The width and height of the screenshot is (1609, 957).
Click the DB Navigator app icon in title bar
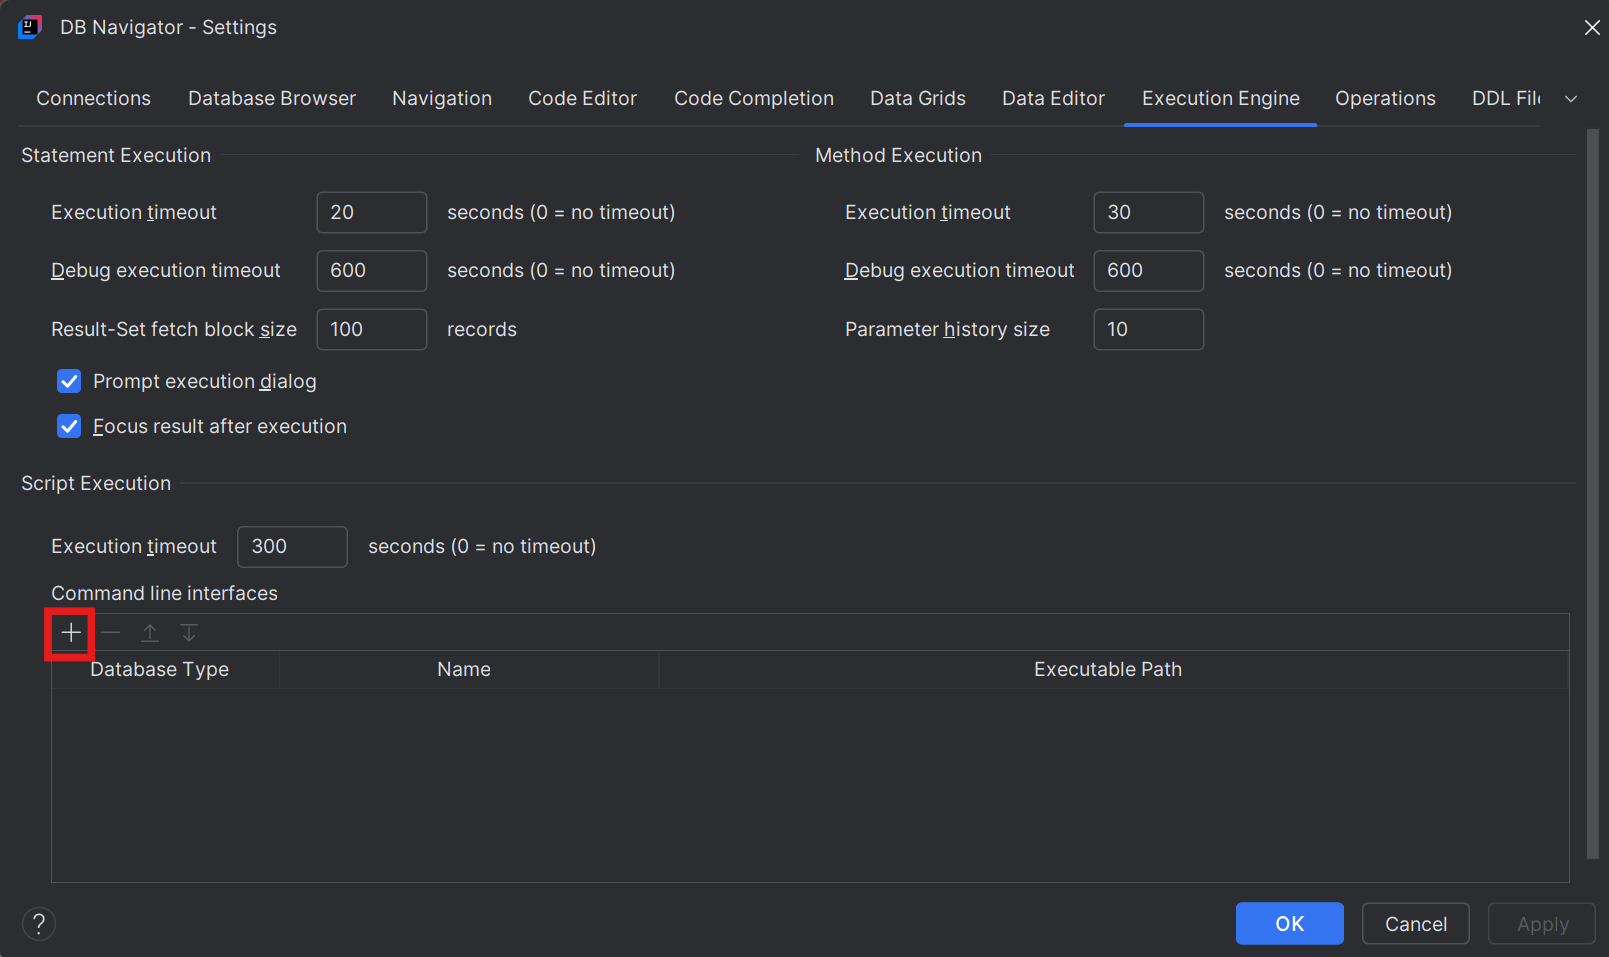point(29,27)
